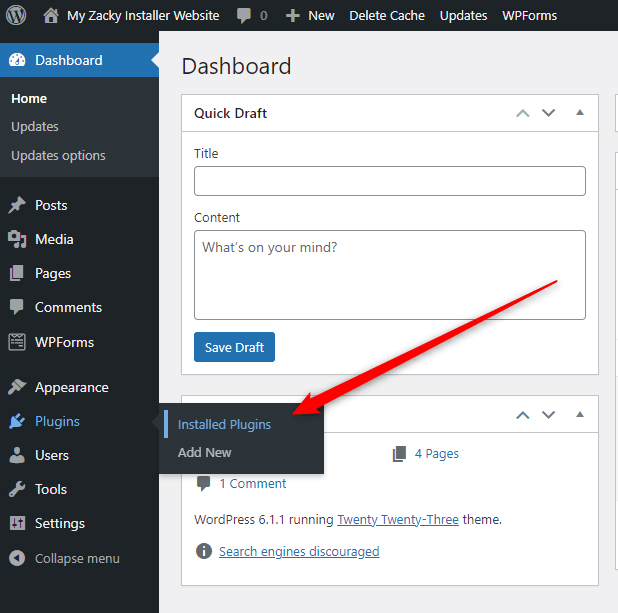Open the Posts menu
The width and height of the screenshot is (618, 613).
pyautogui.click(x=51, y=205)
